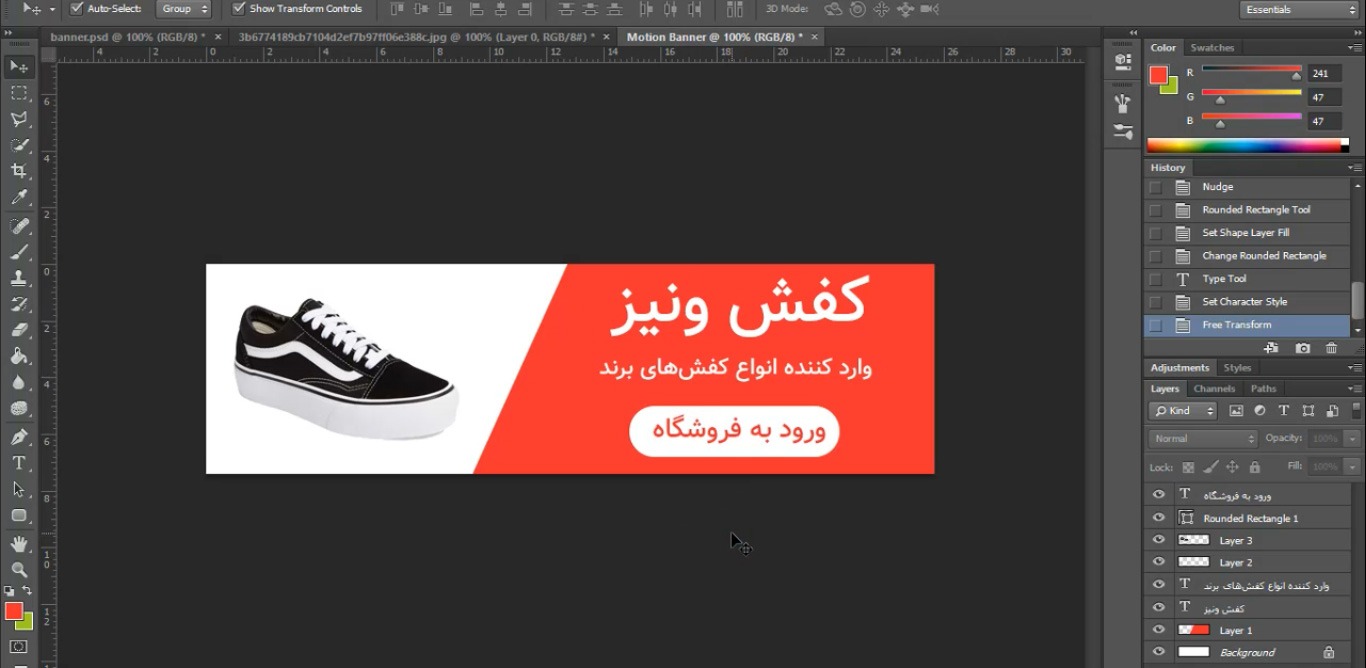Select the Free Transform history state
Viewport: 1366px width, 668px height.
click(x=1247, y=325)
